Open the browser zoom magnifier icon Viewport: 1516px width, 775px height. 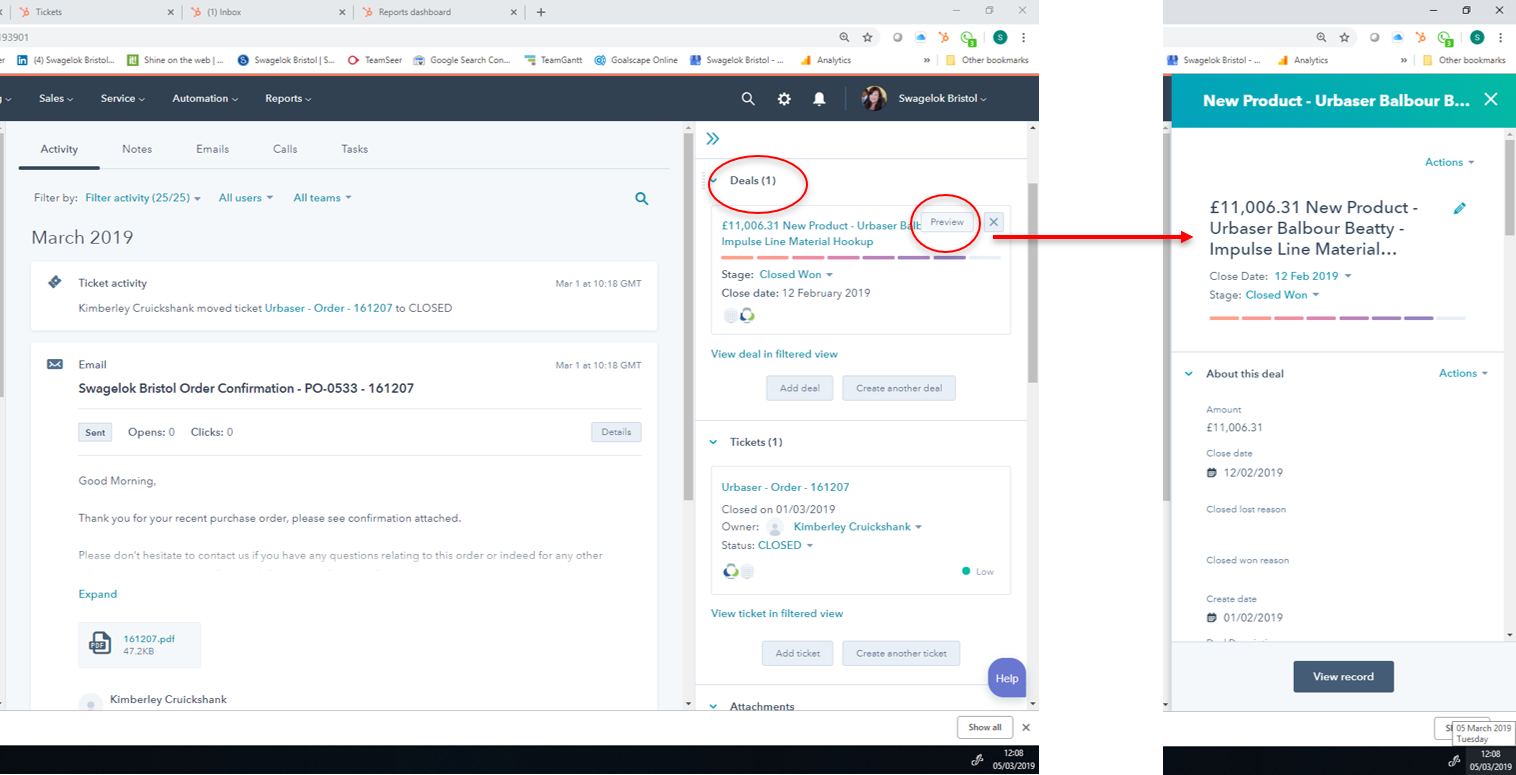(x=844, y=37)
